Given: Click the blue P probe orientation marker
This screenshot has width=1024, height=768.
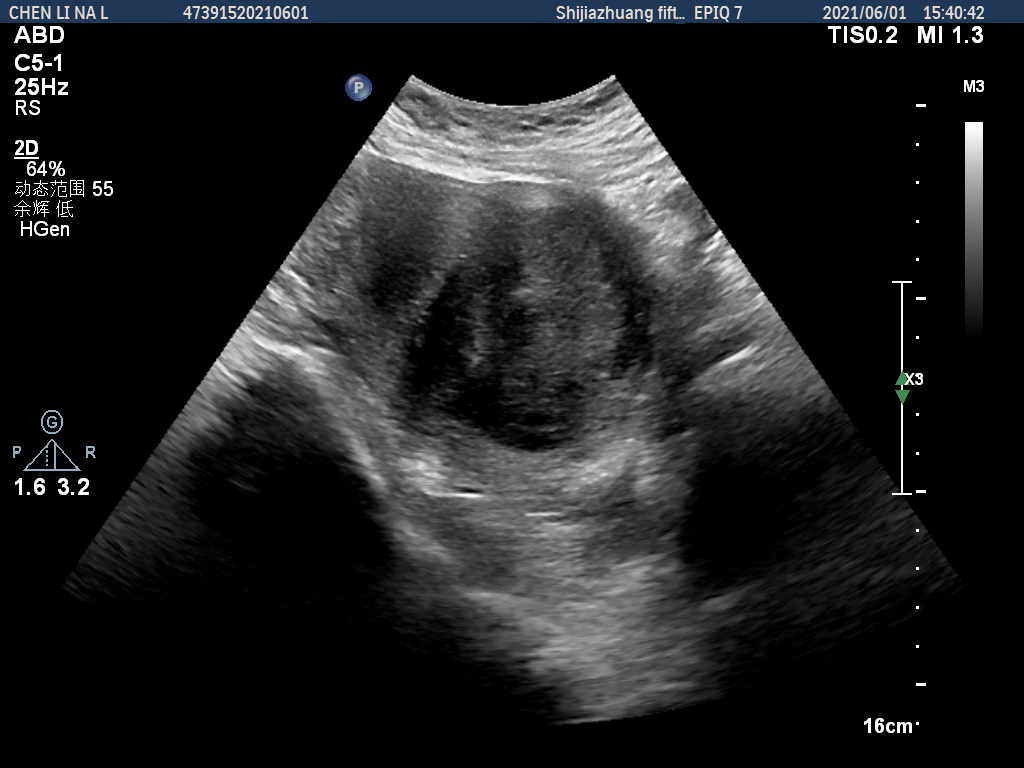Looking at the screenshot, I should pos(358,88).
